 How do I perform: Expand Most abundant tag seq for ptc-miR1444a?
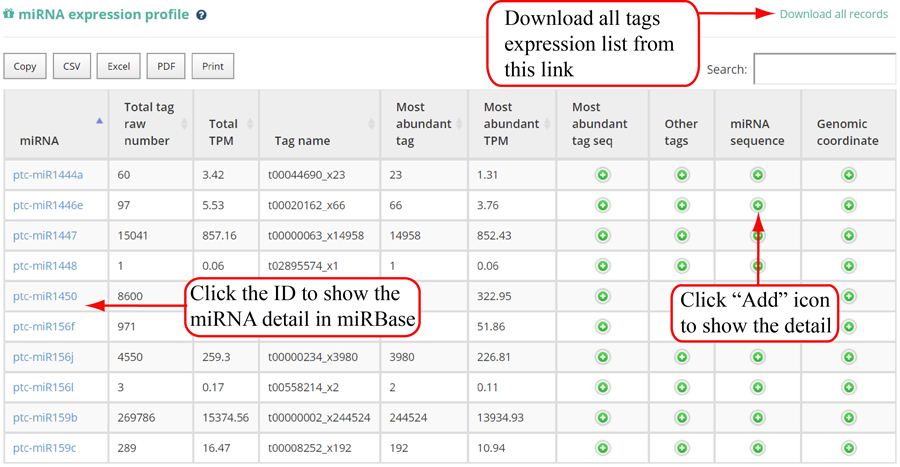[602, 175]
